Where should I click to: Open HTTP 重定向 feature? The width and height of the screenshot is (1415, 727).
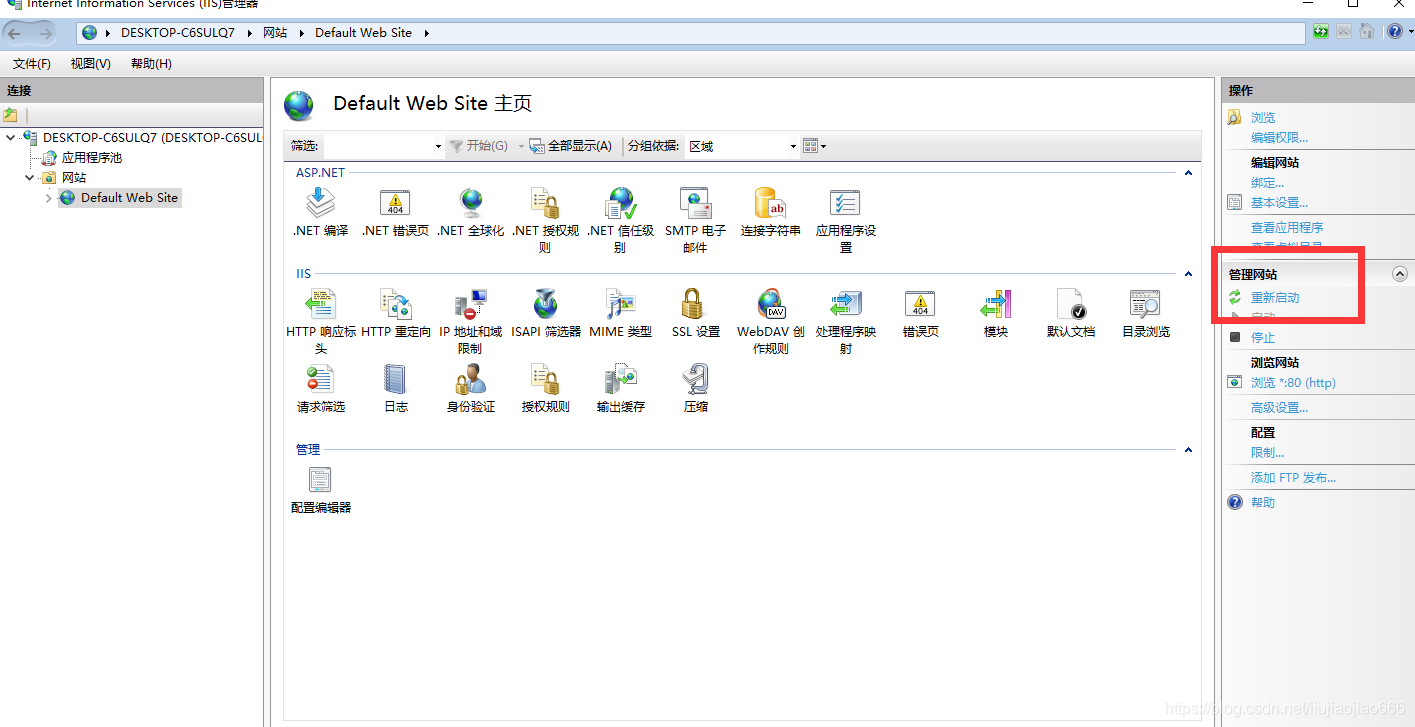click(396, 313)
